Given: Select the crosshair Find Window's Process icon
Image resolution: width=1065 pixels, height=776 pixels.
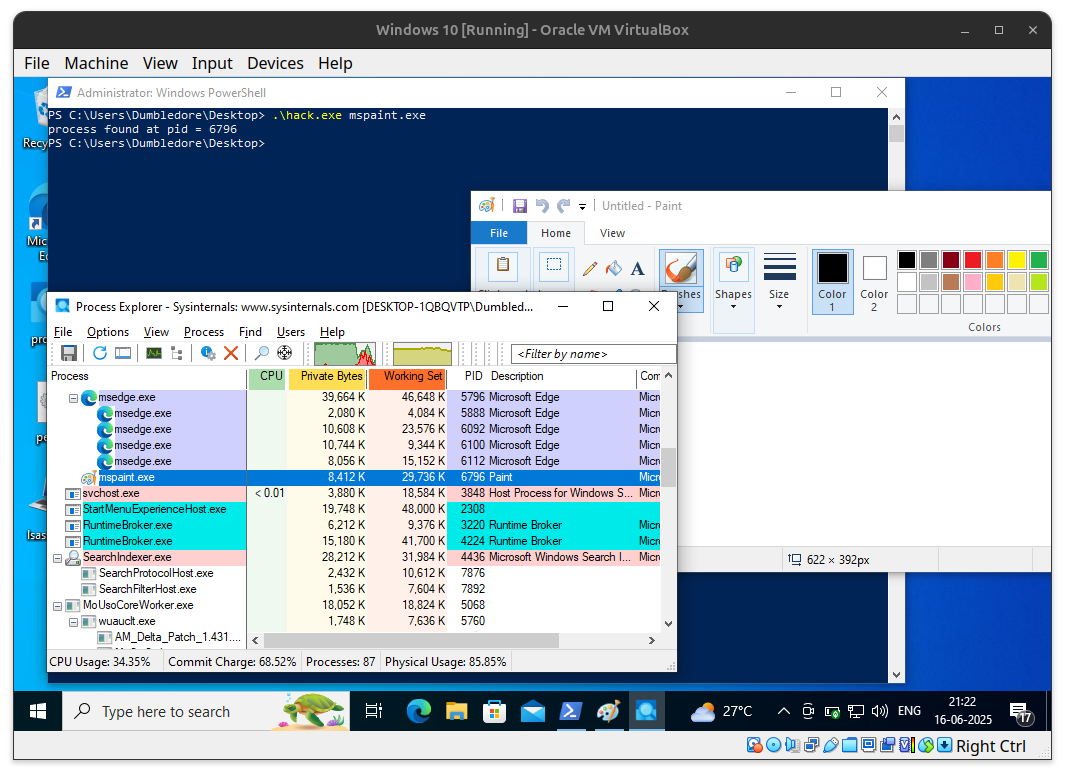Looking at the screenshot, I should 285,353.
